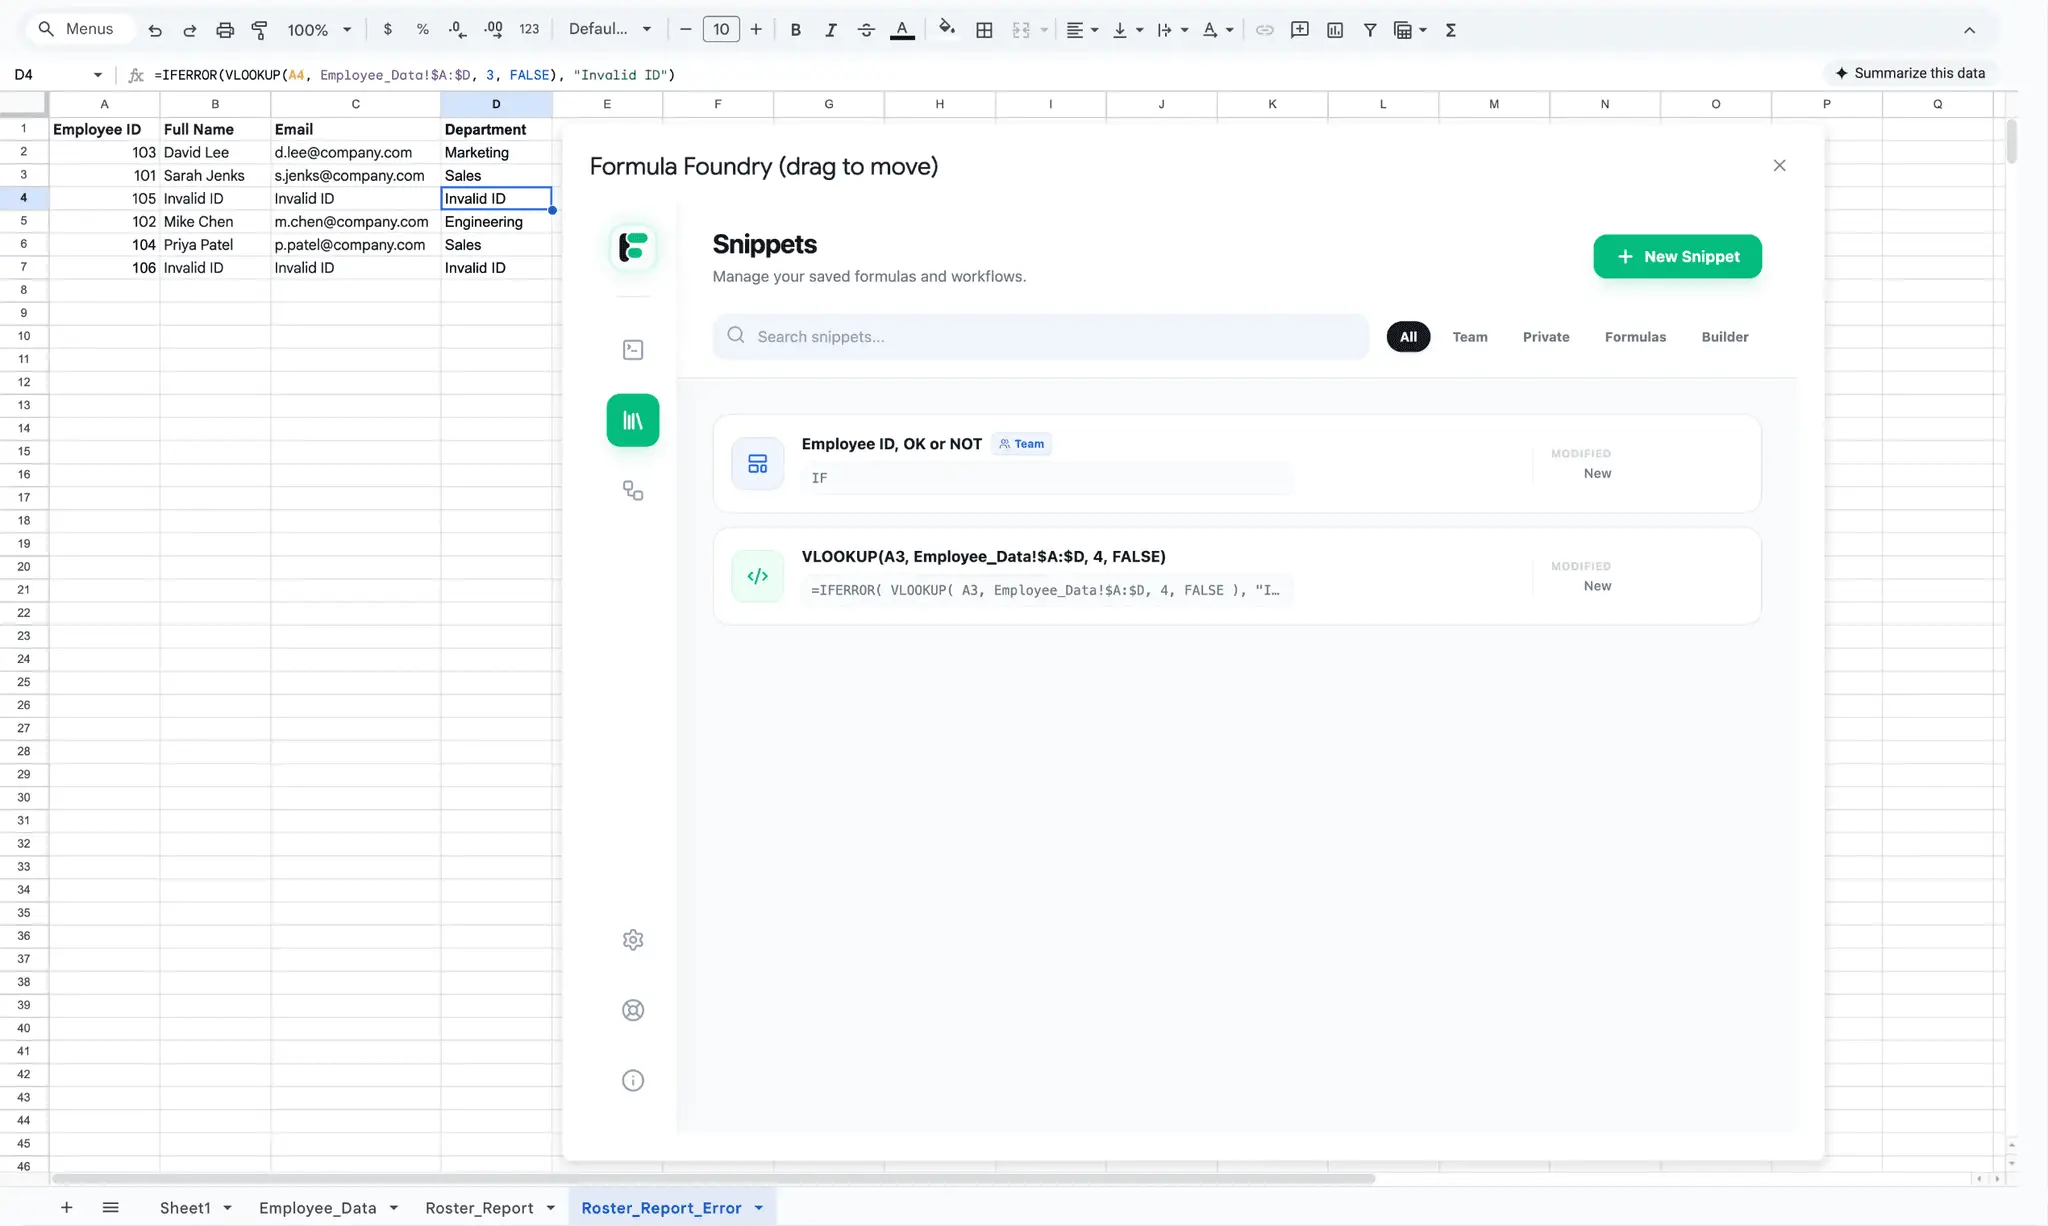This screenshot has height=1226, width=2048.
Task: Open Roster_Report_Error tab menu arrow
Action: pyautogui.click(x=759, y=1208)
